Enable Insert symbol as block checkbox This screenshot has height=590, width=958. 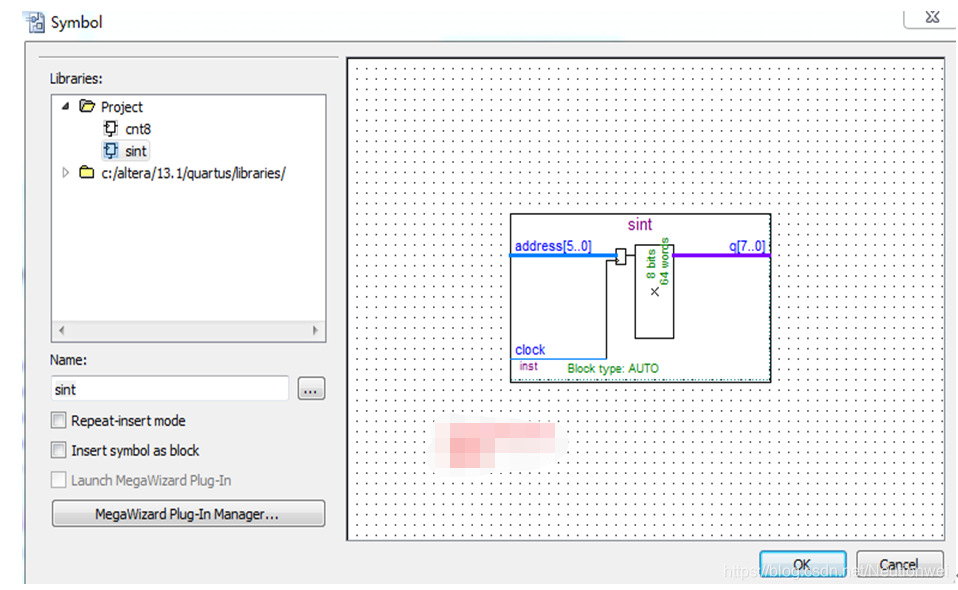click(59, 450)
